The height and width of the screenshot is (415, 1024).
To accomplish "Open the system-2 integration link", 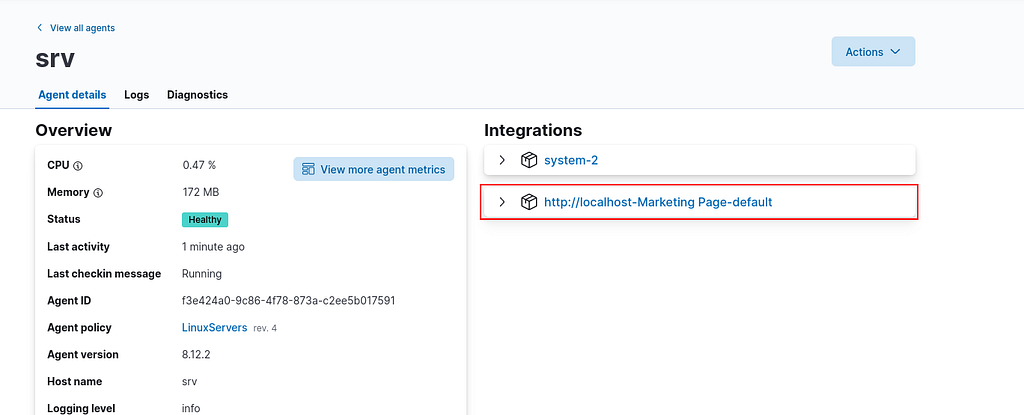I will (571, 160).
